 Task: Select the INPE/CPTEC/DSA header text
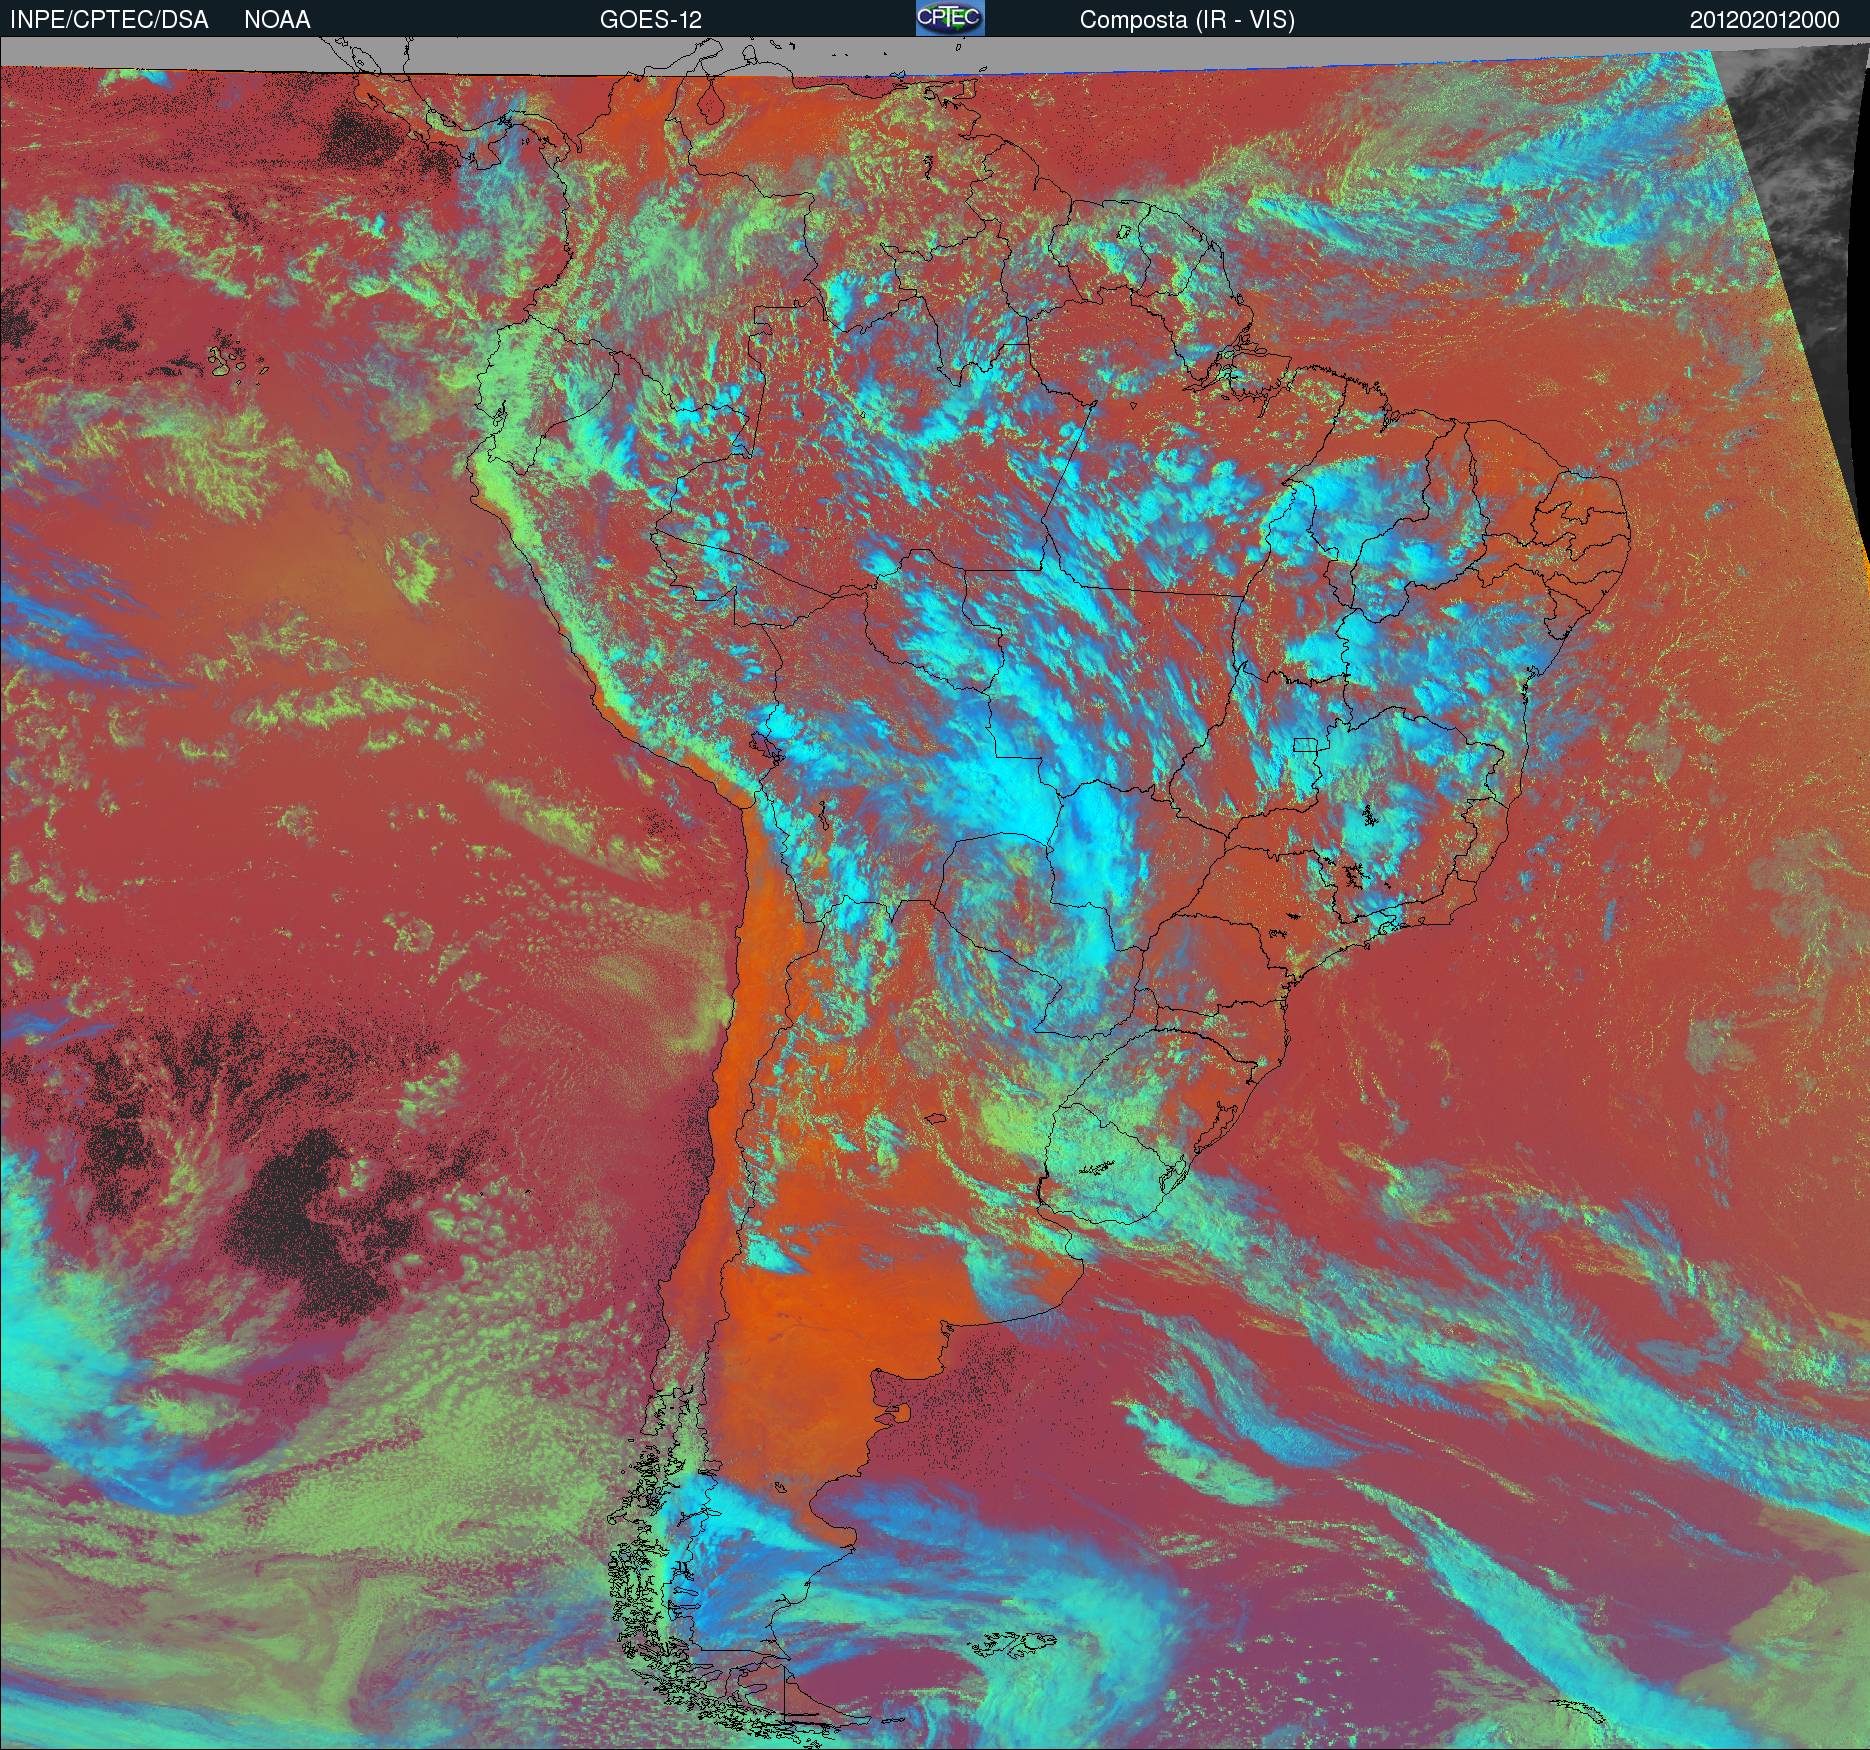point(109,20)
